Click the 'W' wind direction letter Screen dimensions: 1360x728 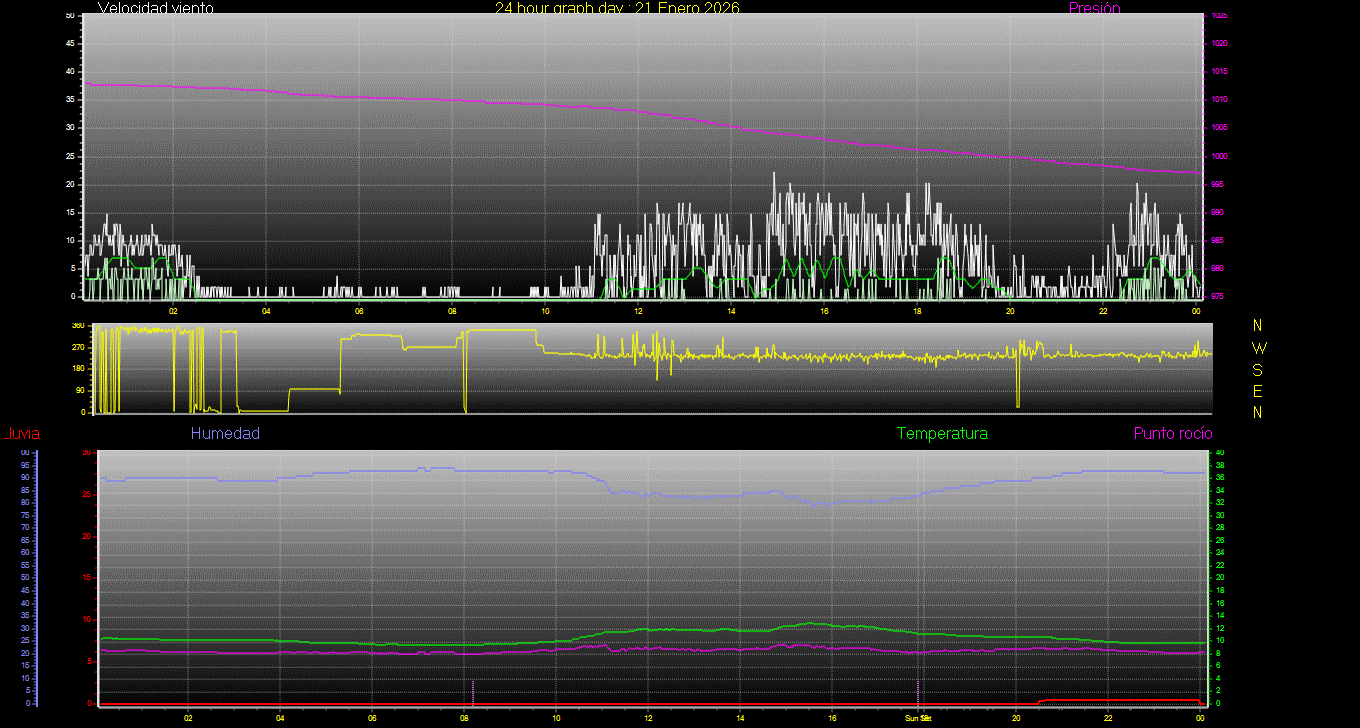coord(1258,348)
